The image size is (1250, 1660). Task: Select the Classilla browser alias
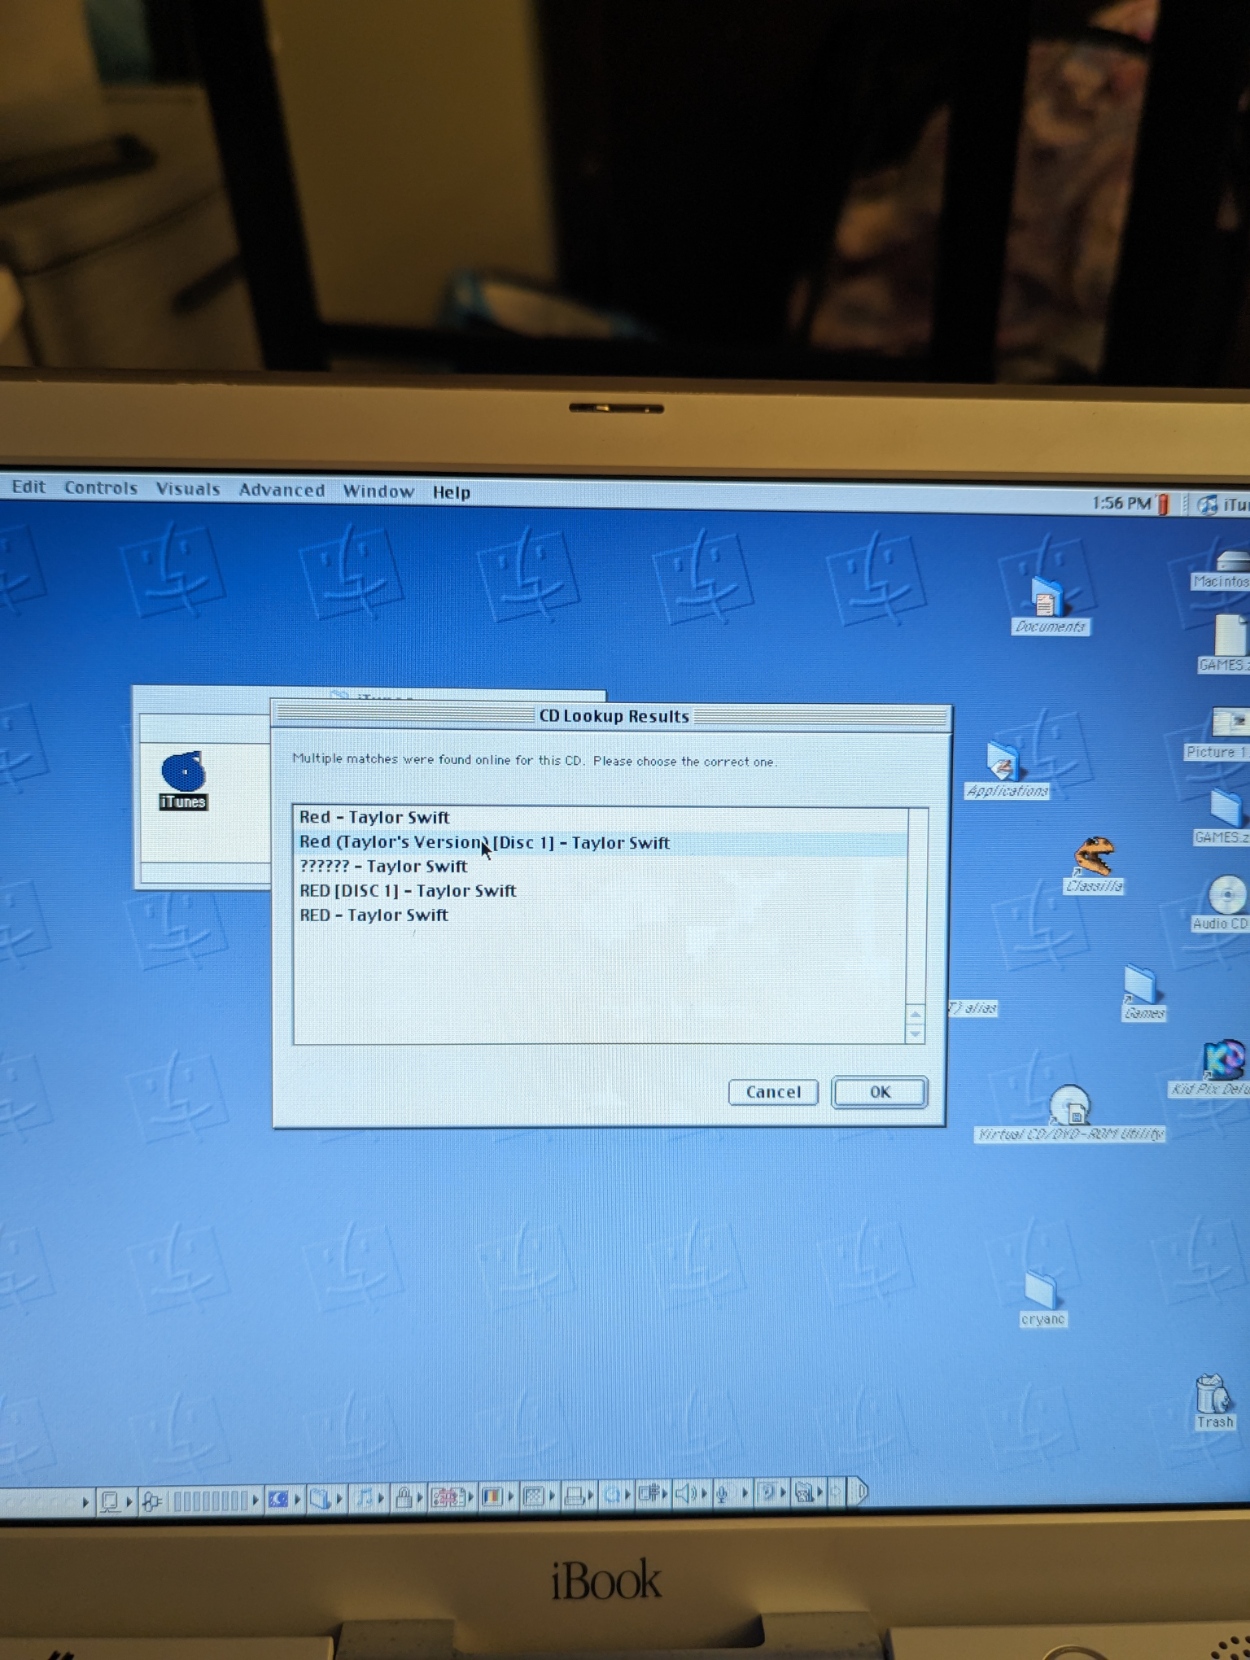pyautogui.click(x=1094, y=865)
